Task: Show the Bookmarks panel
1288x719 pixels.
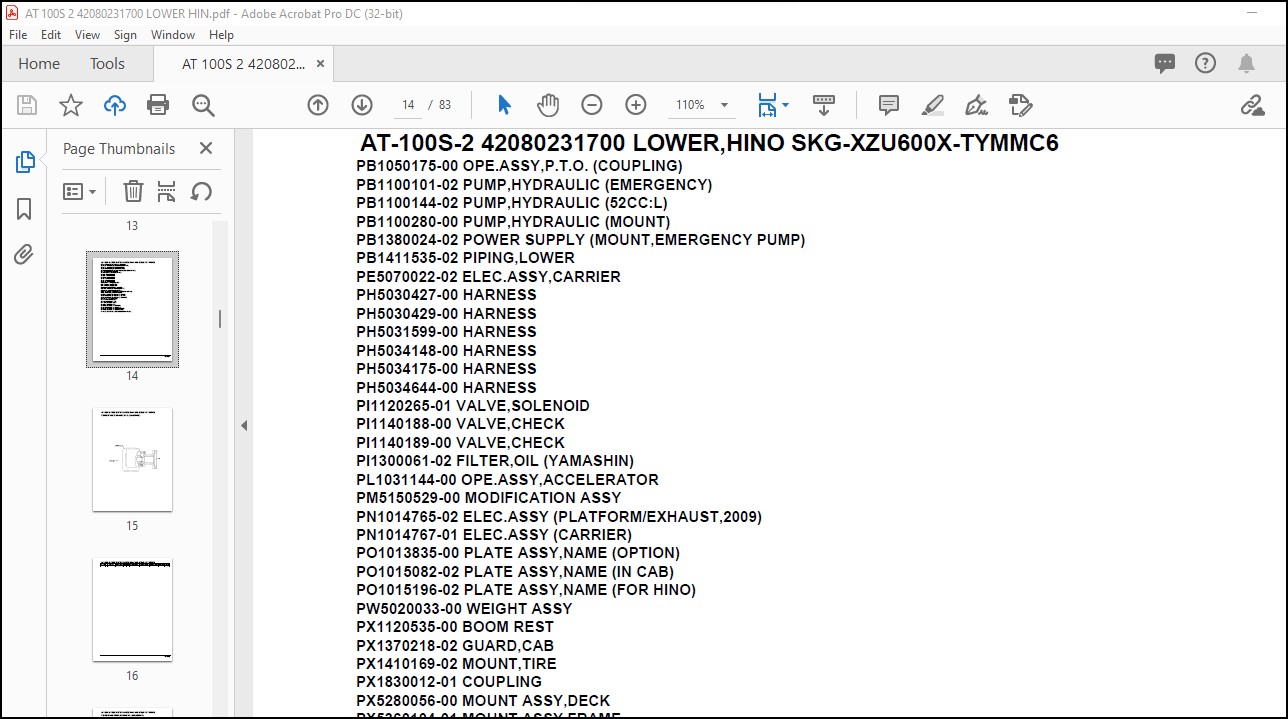Action: tap(25, 208)
